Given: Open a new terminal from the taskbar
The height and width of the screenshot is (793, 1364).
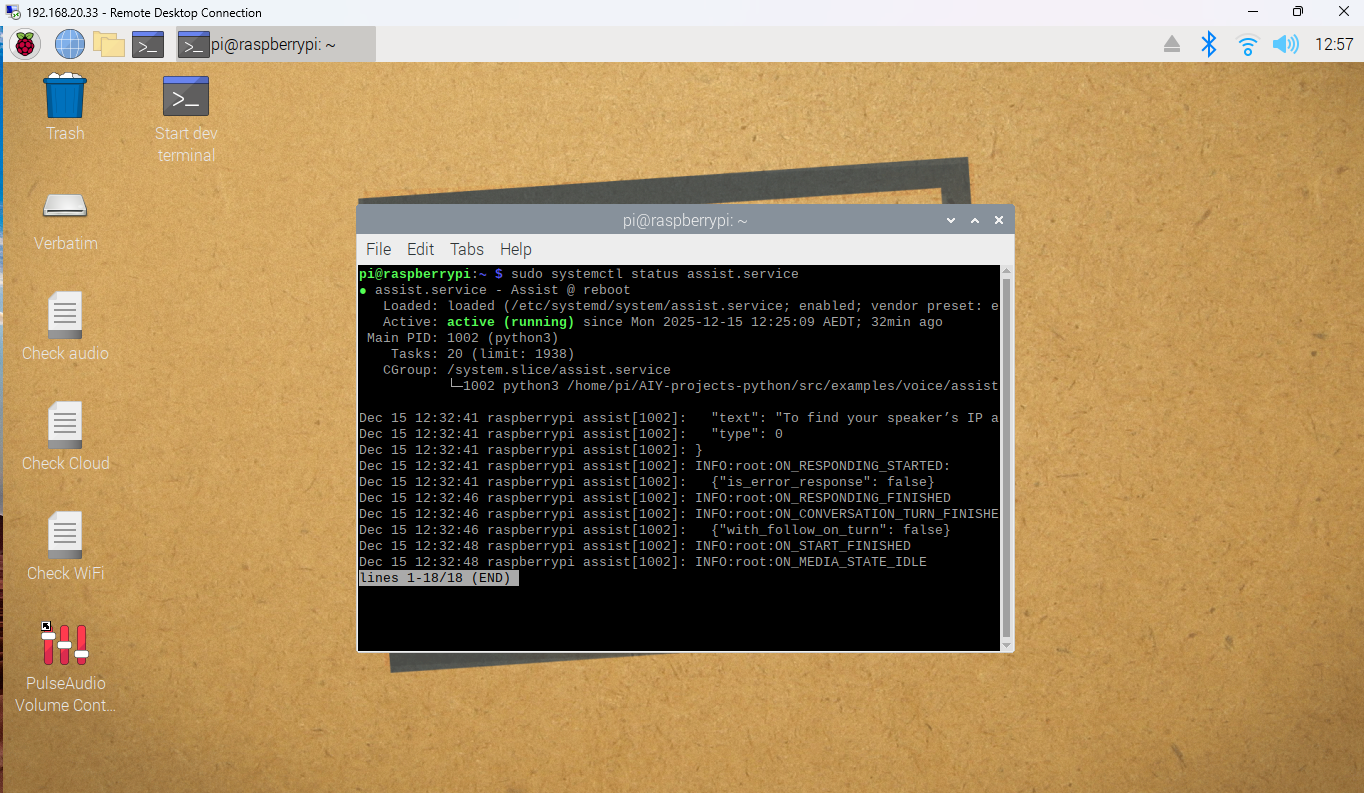Looking at the screenshot, I should [147, 44].
